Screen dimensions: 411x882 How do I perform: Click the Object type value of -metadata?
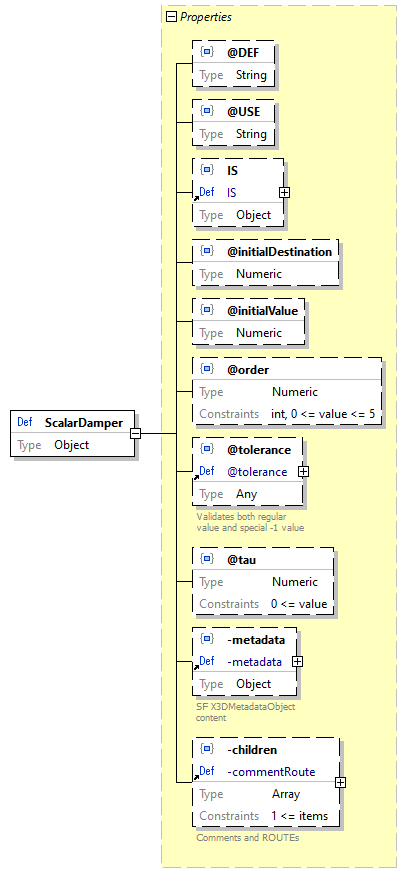click(x=253, y=684)
